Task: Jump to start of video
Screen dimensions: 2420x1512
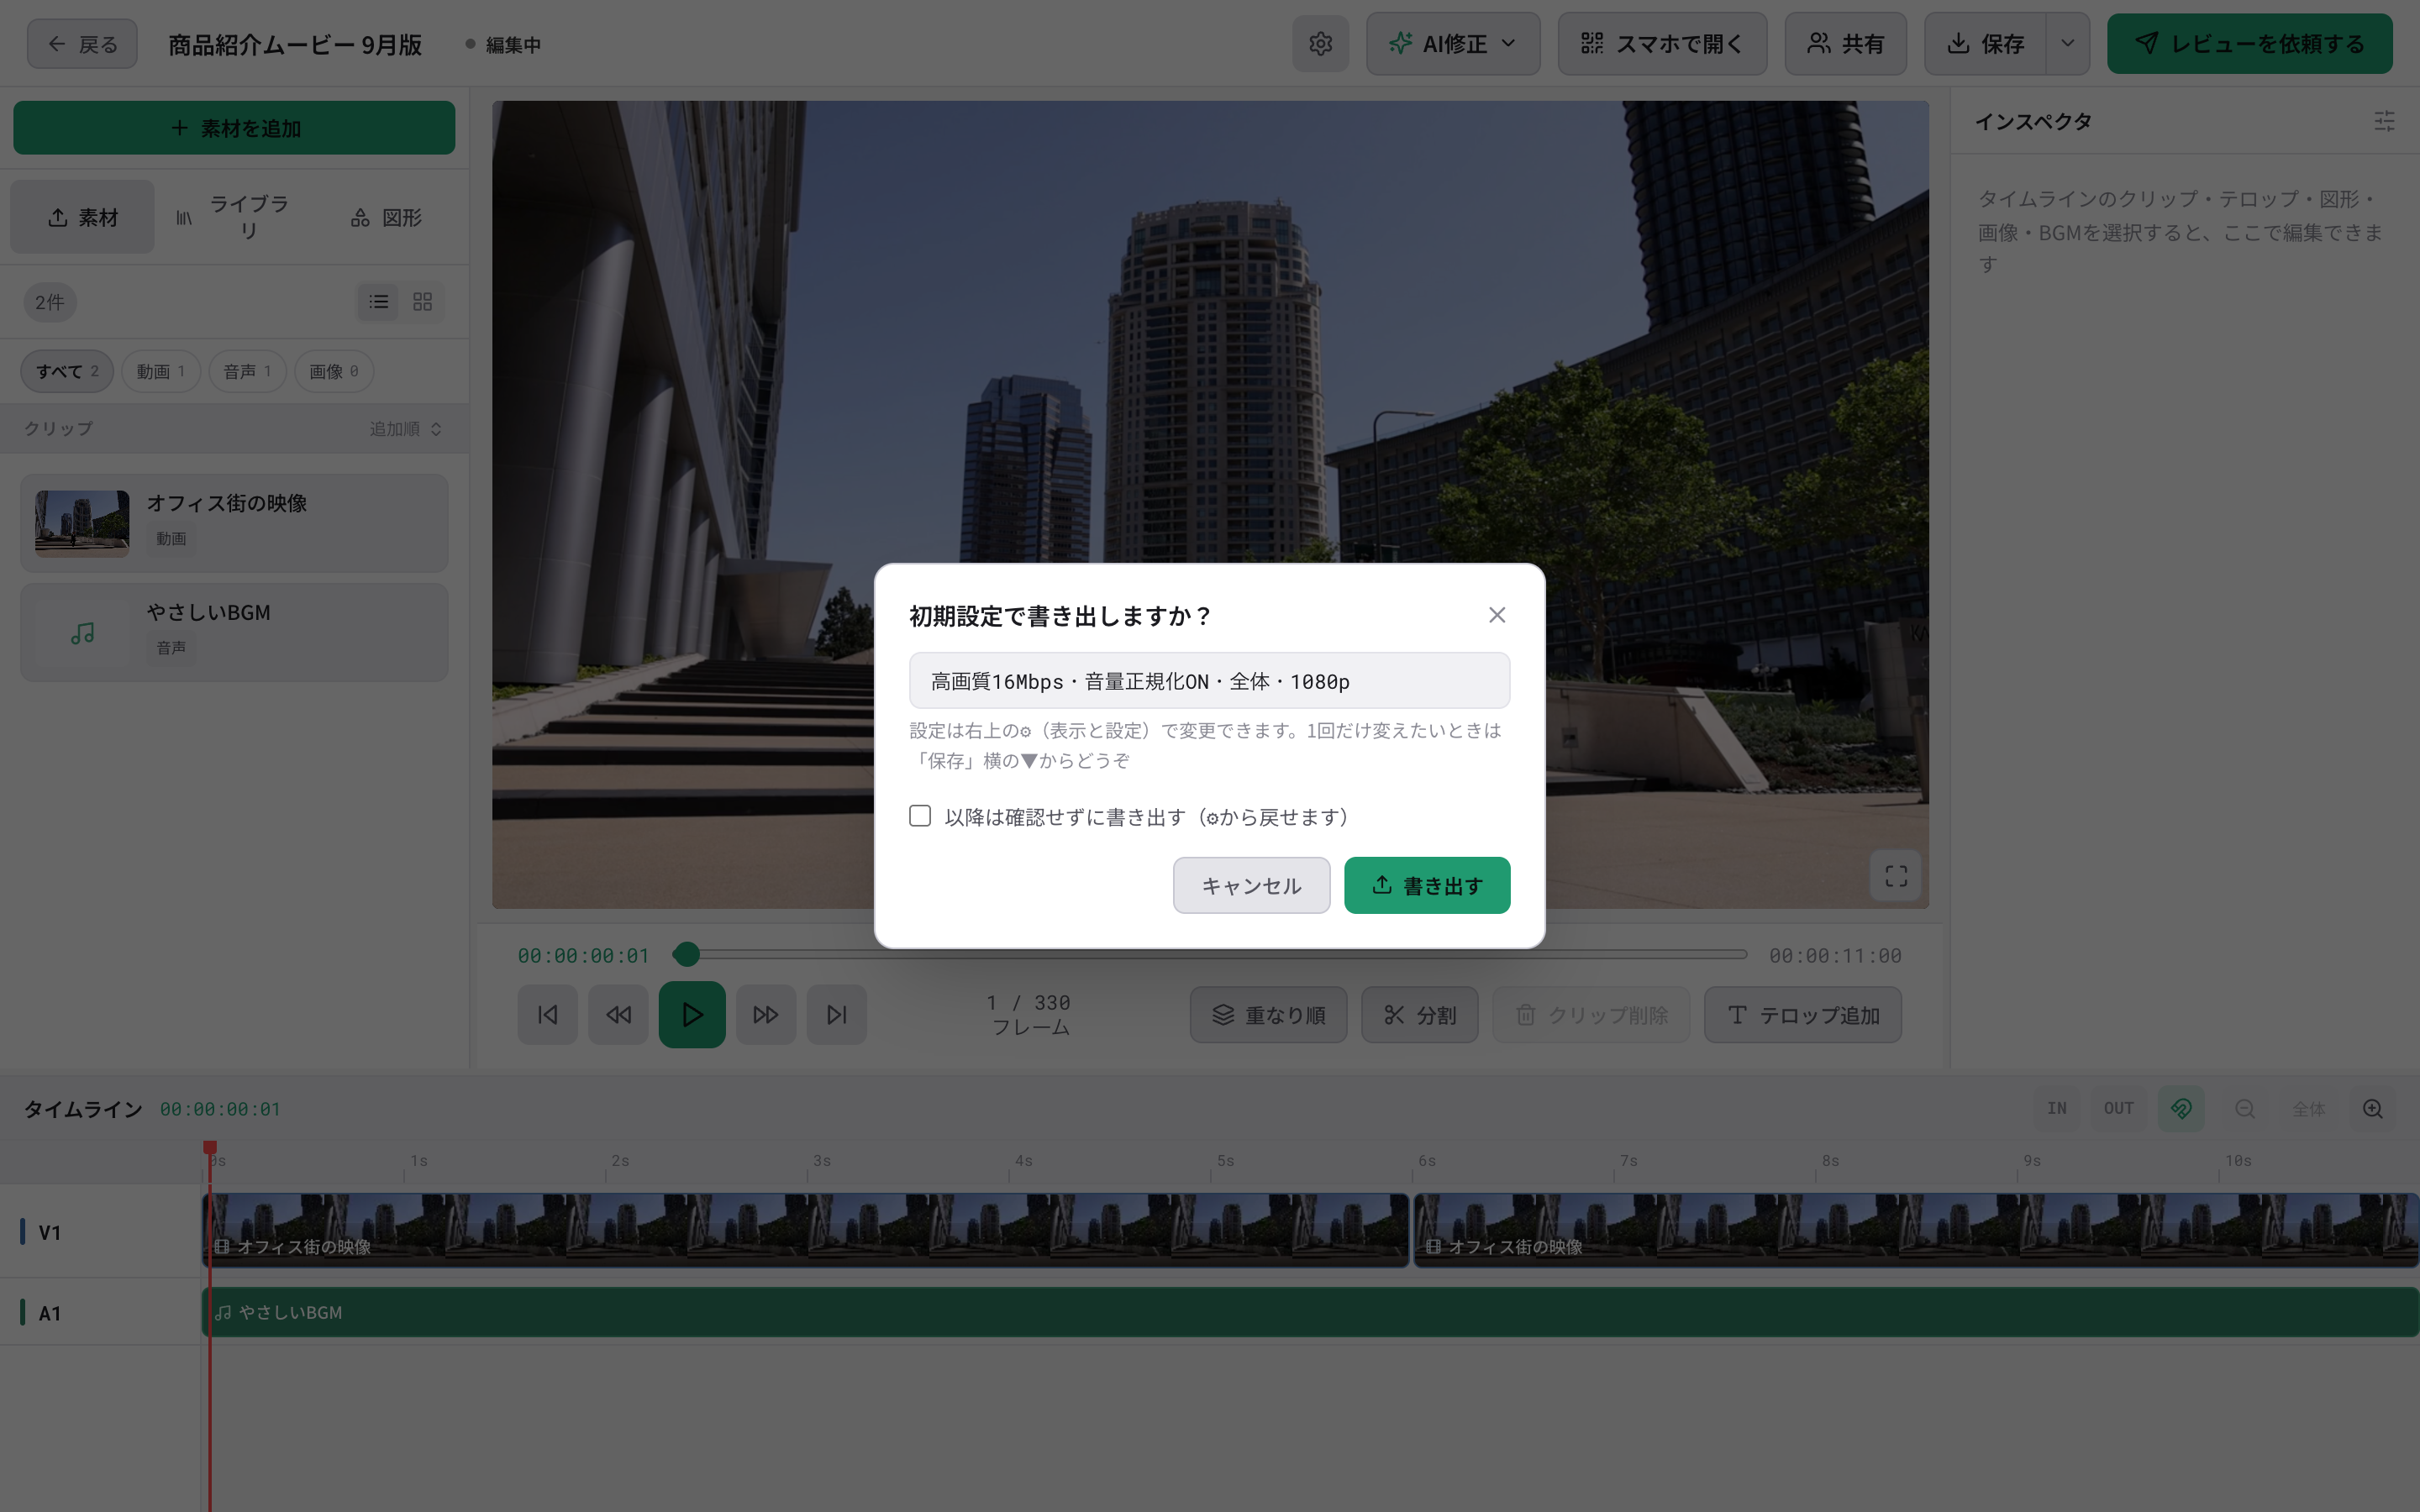Action: tap(547, 1015)
